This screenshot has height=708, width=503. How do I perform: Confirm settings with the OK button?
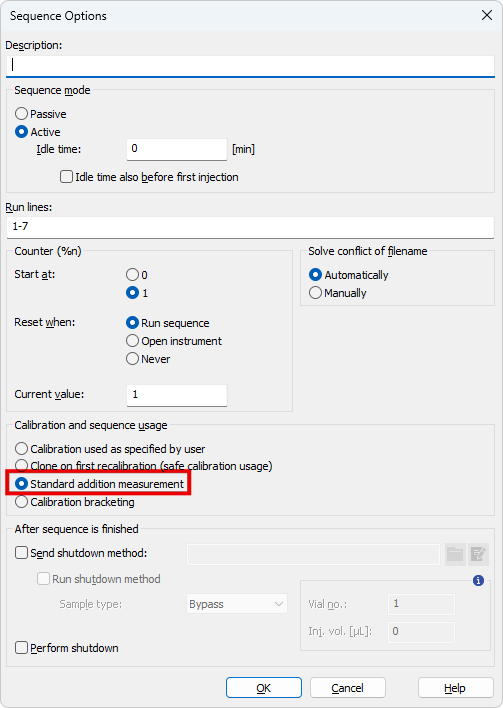click(264, 688)
